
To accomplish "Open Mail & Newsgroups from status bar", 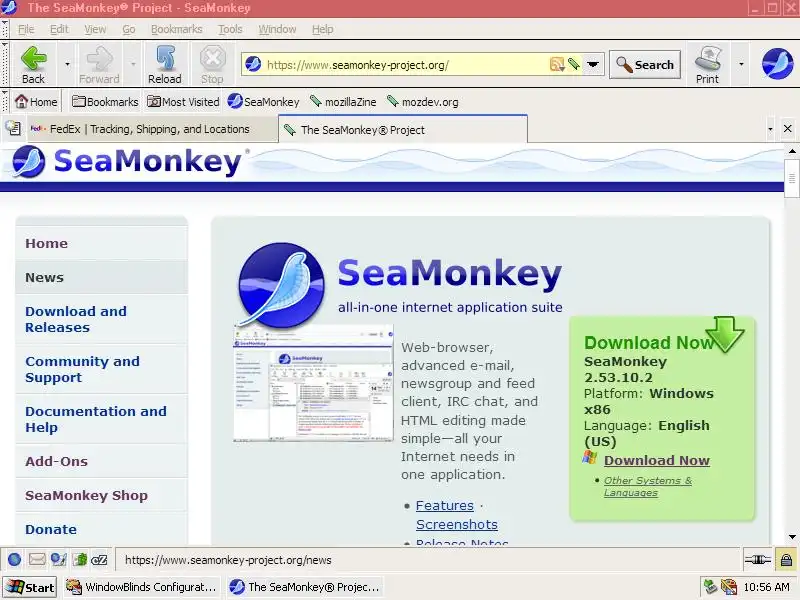I will click(x=37, y=560).
